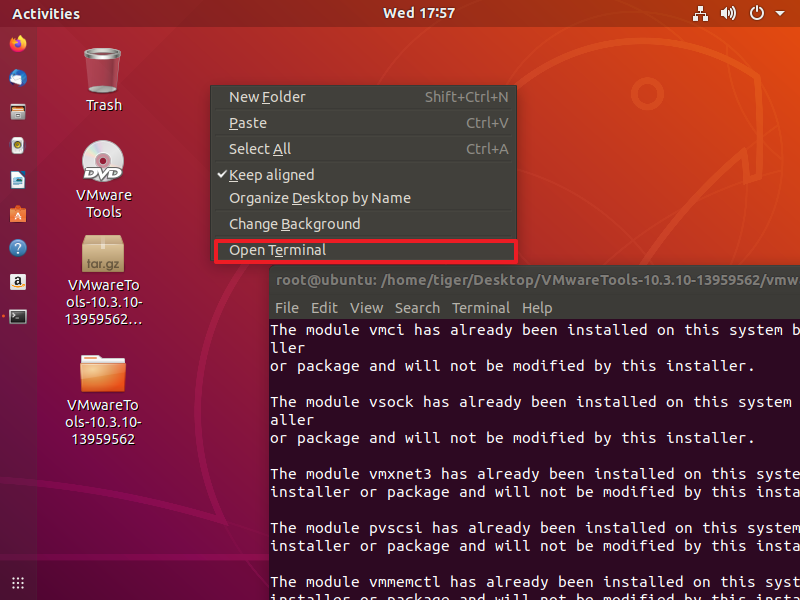
Task: Open the terminal's View menu
Action: coord(366,308)
